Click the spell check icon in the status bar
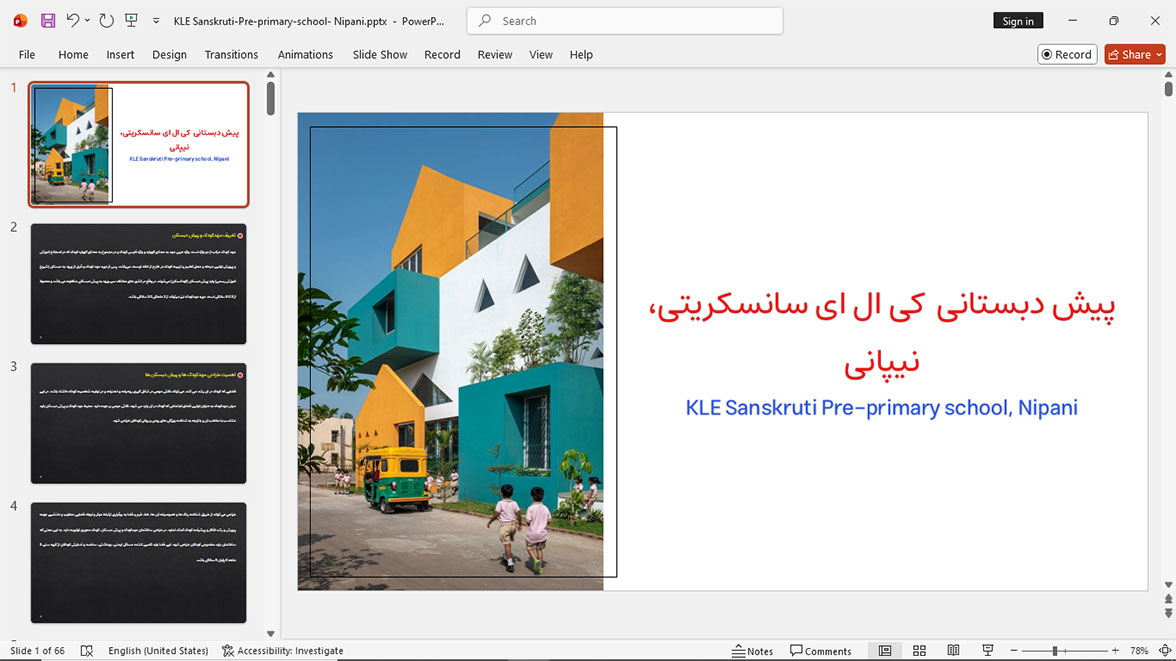The image size is (1176, 661). (87, 650)
